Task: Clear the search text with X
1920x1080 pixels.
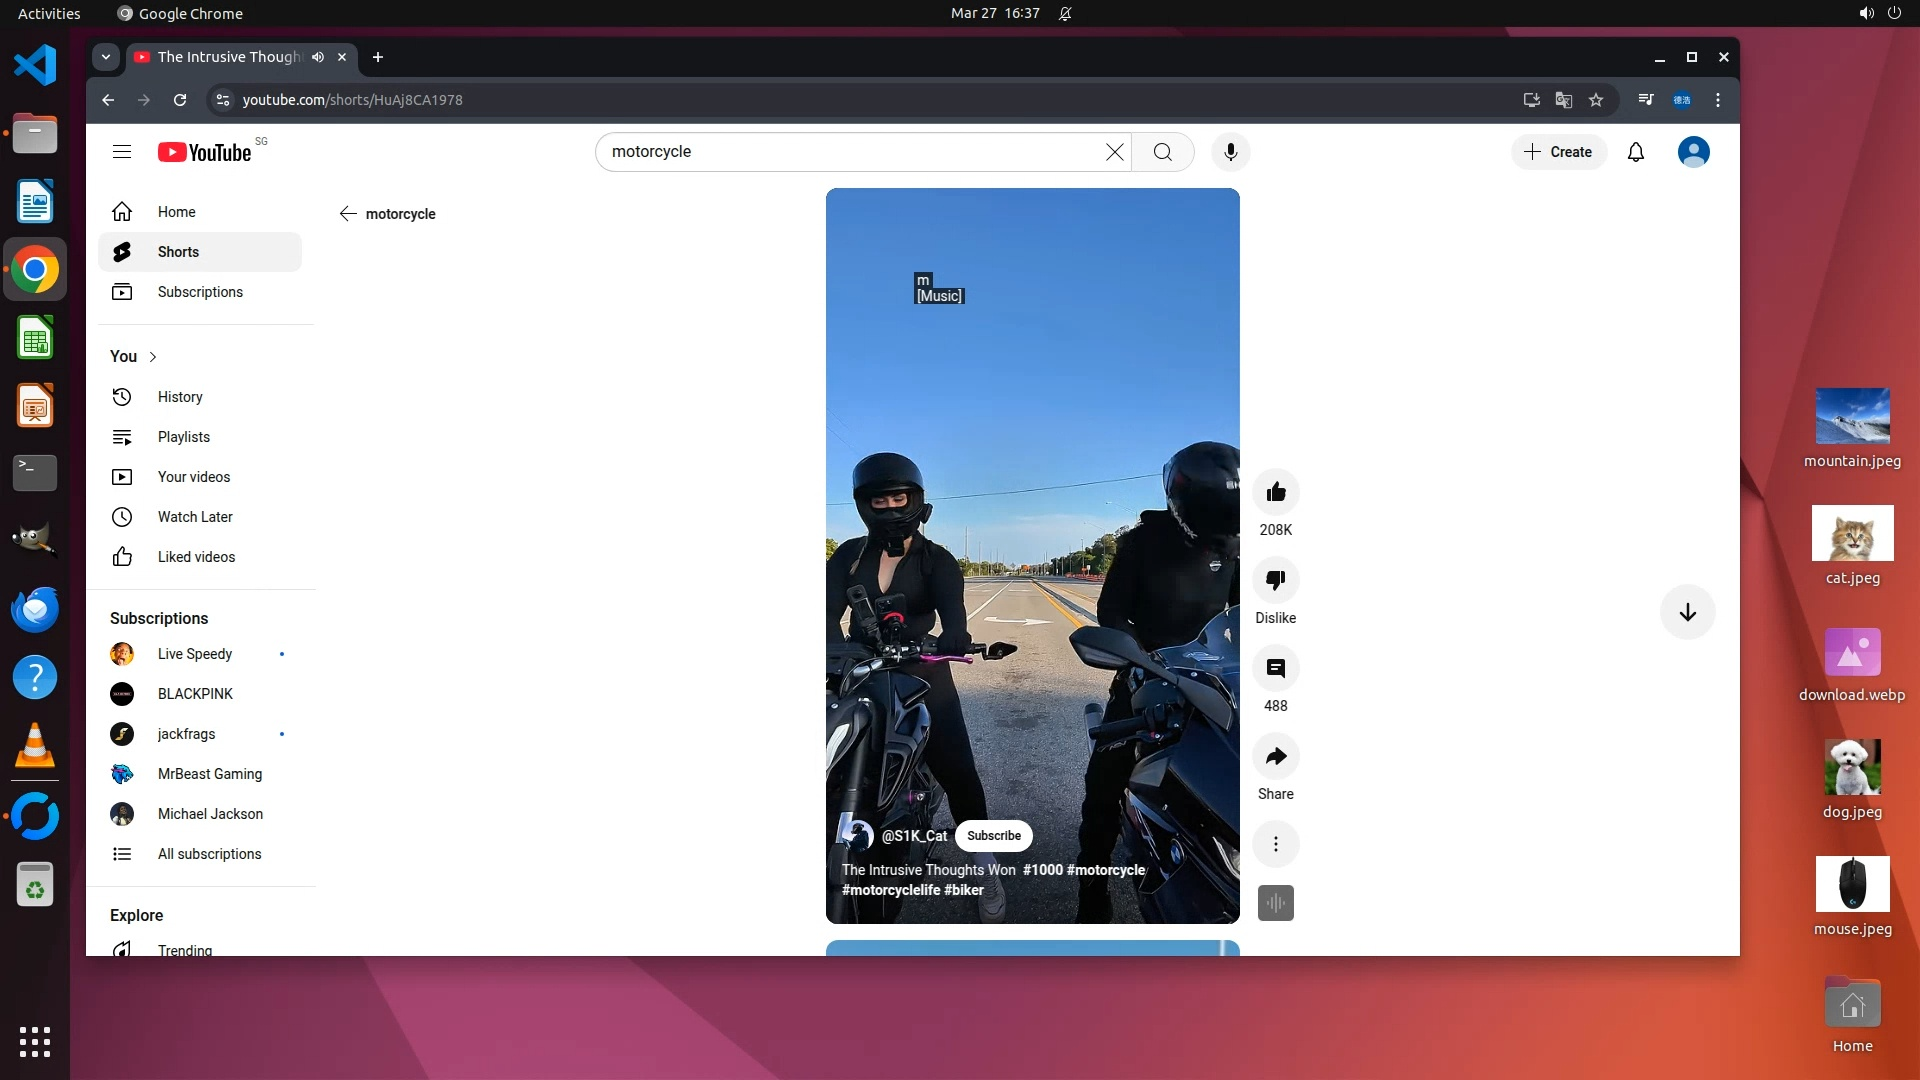Action: point(1114,152)
